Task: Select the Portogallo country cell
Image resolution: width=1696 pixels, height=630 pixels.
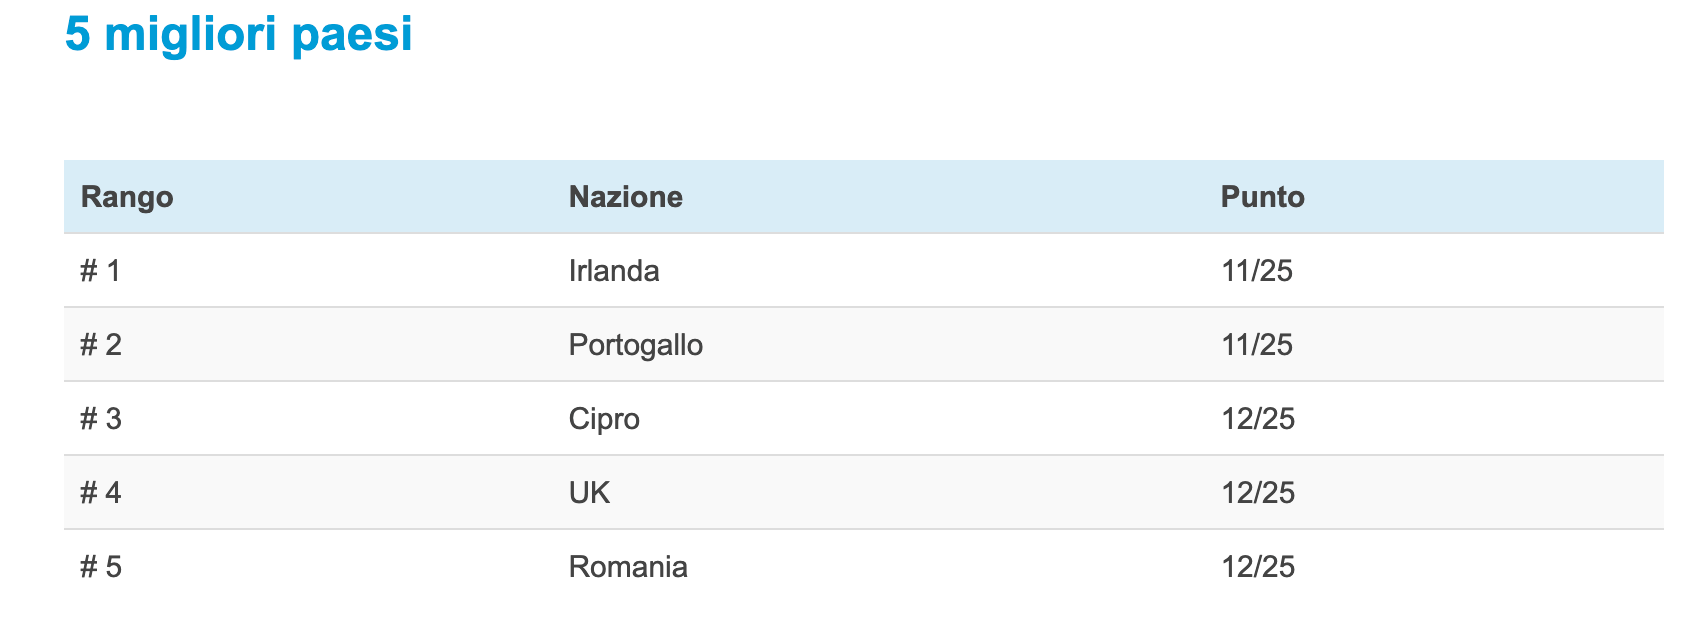Action: pyautogui.click(x=636, y=345)
